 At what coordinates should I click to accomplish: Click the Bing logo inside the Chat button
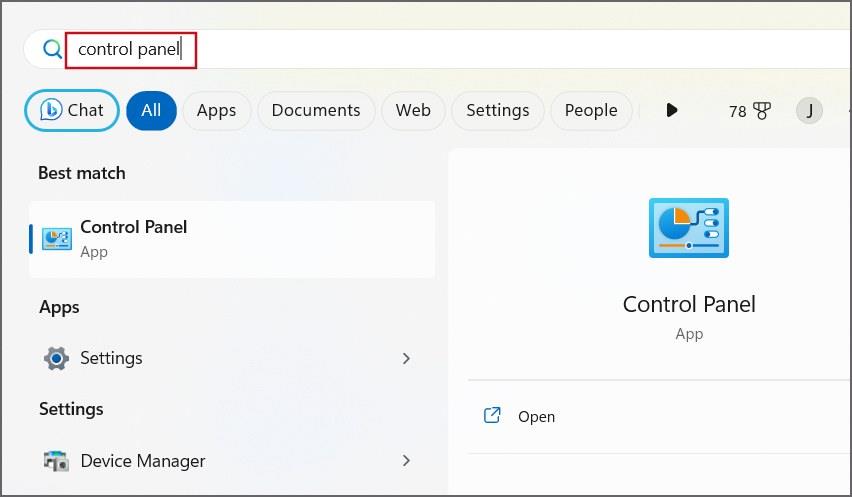51,110
